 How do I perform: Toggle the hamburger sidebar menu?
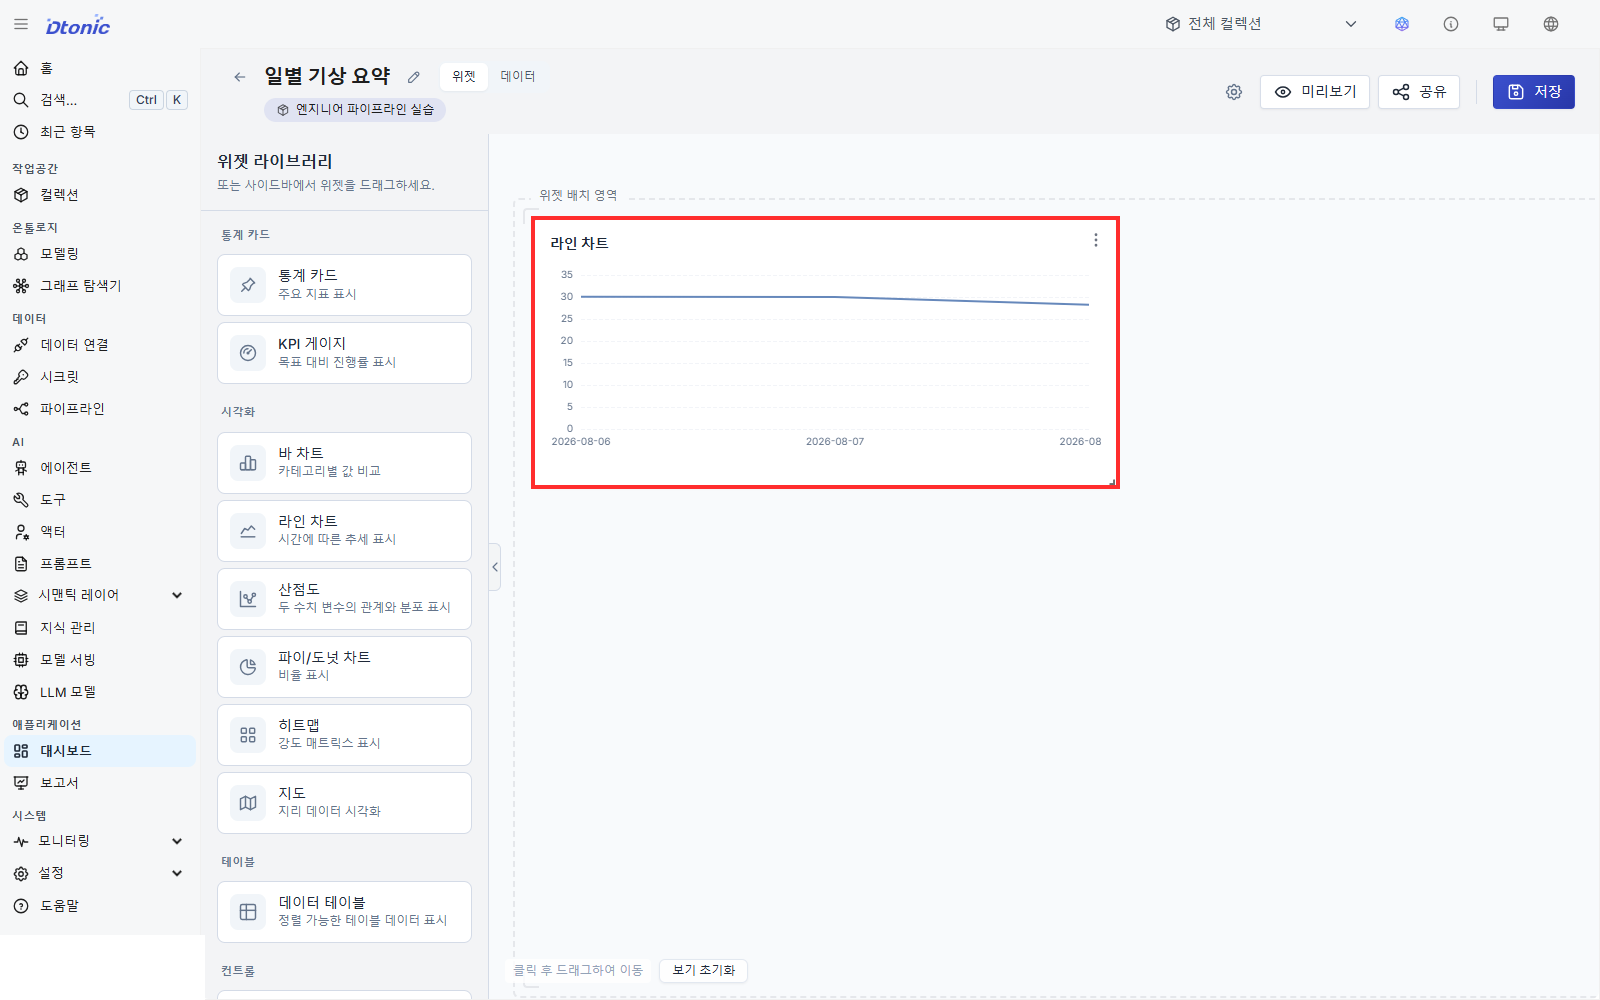point(21,24)
